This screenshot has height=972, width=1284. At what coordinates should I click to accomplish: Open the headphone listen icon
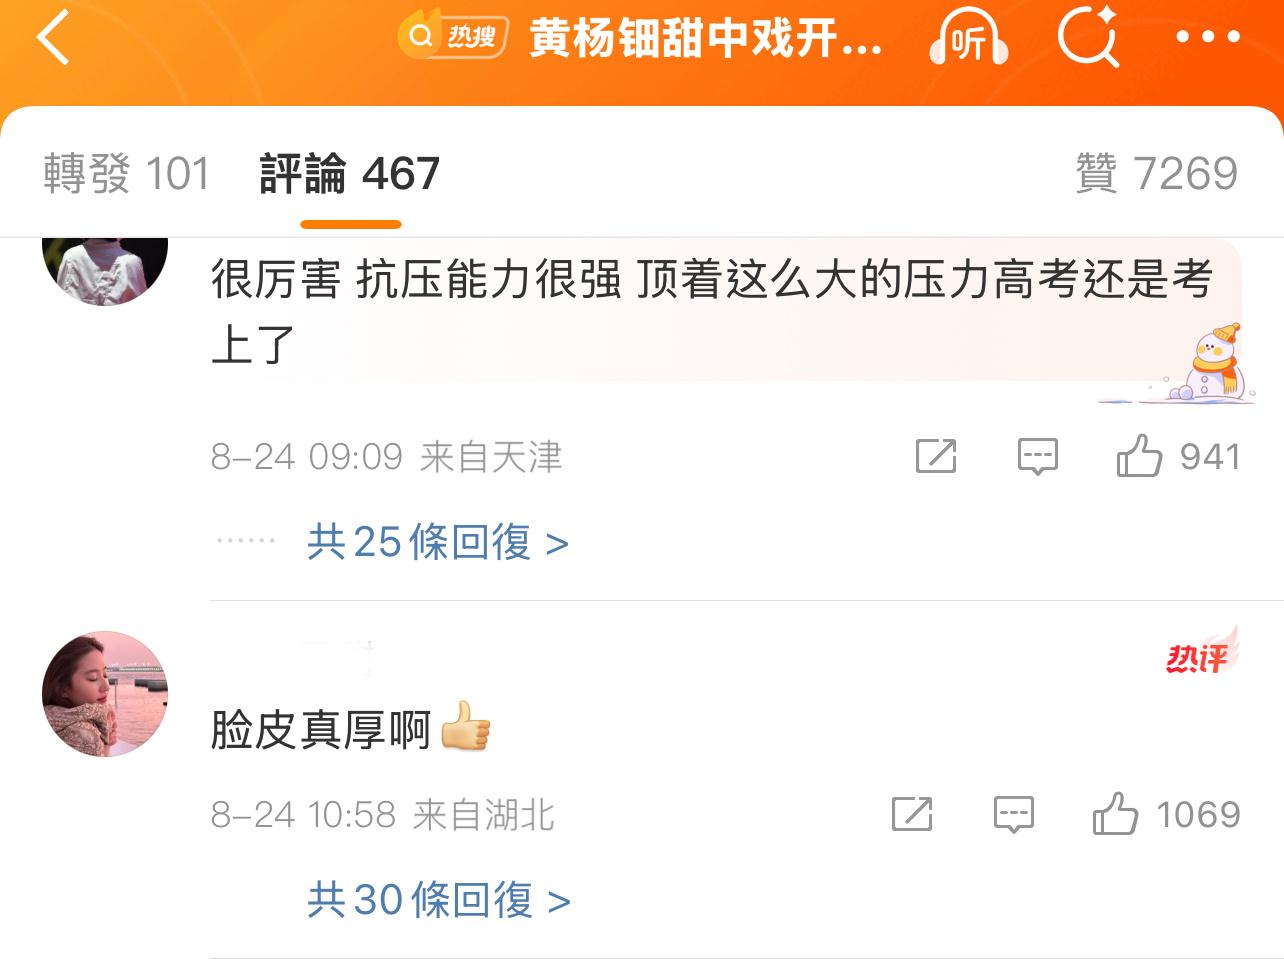(968, 39)
